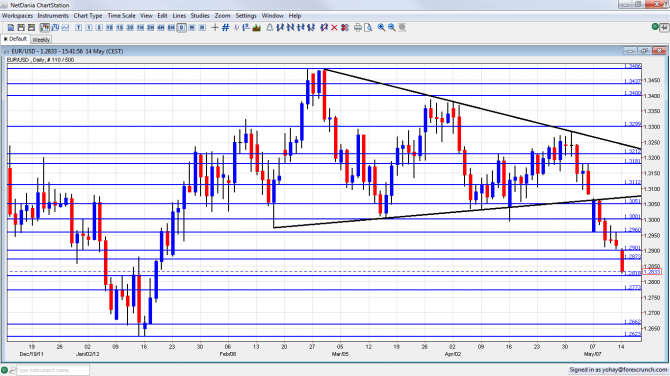The height and width of the screenshot is (376, 670).
Task: Type in the instrument name search field
Action: click(x=53, y=370)
